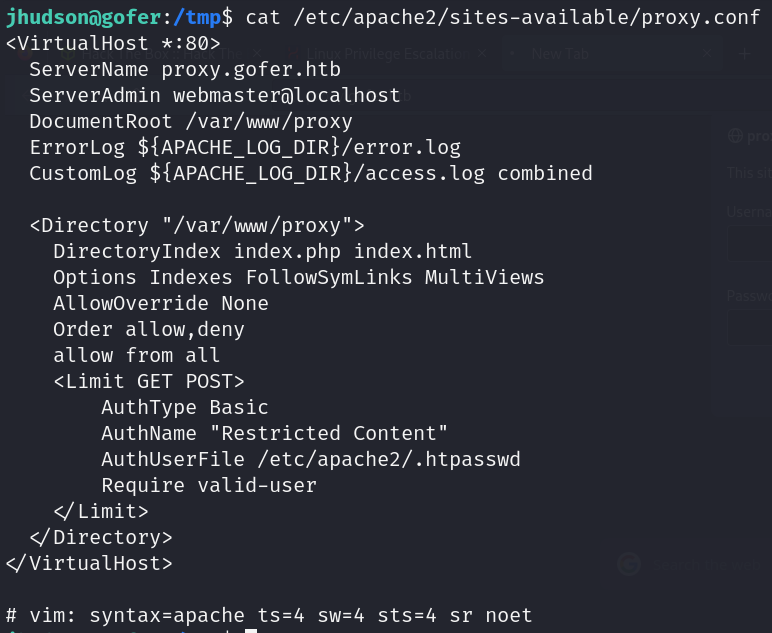Screen dimensions: 772x633
Task: Click the AuthType Basic line
Action: (x=185, y=407)
